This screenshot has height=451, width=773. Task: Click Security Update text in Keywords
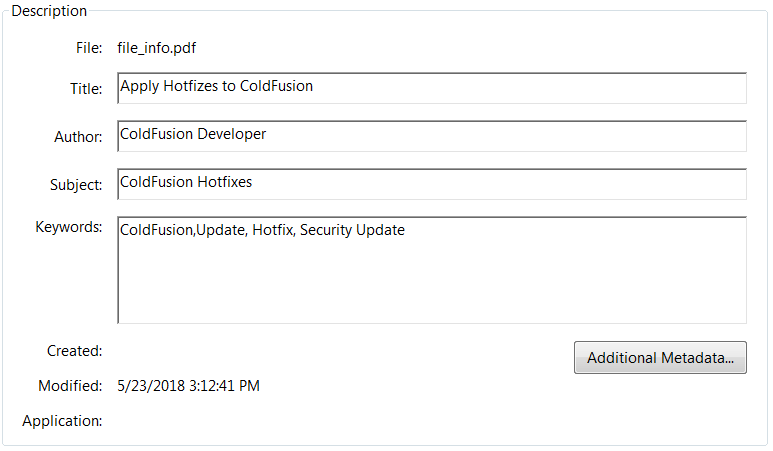(x=352, y=230)
